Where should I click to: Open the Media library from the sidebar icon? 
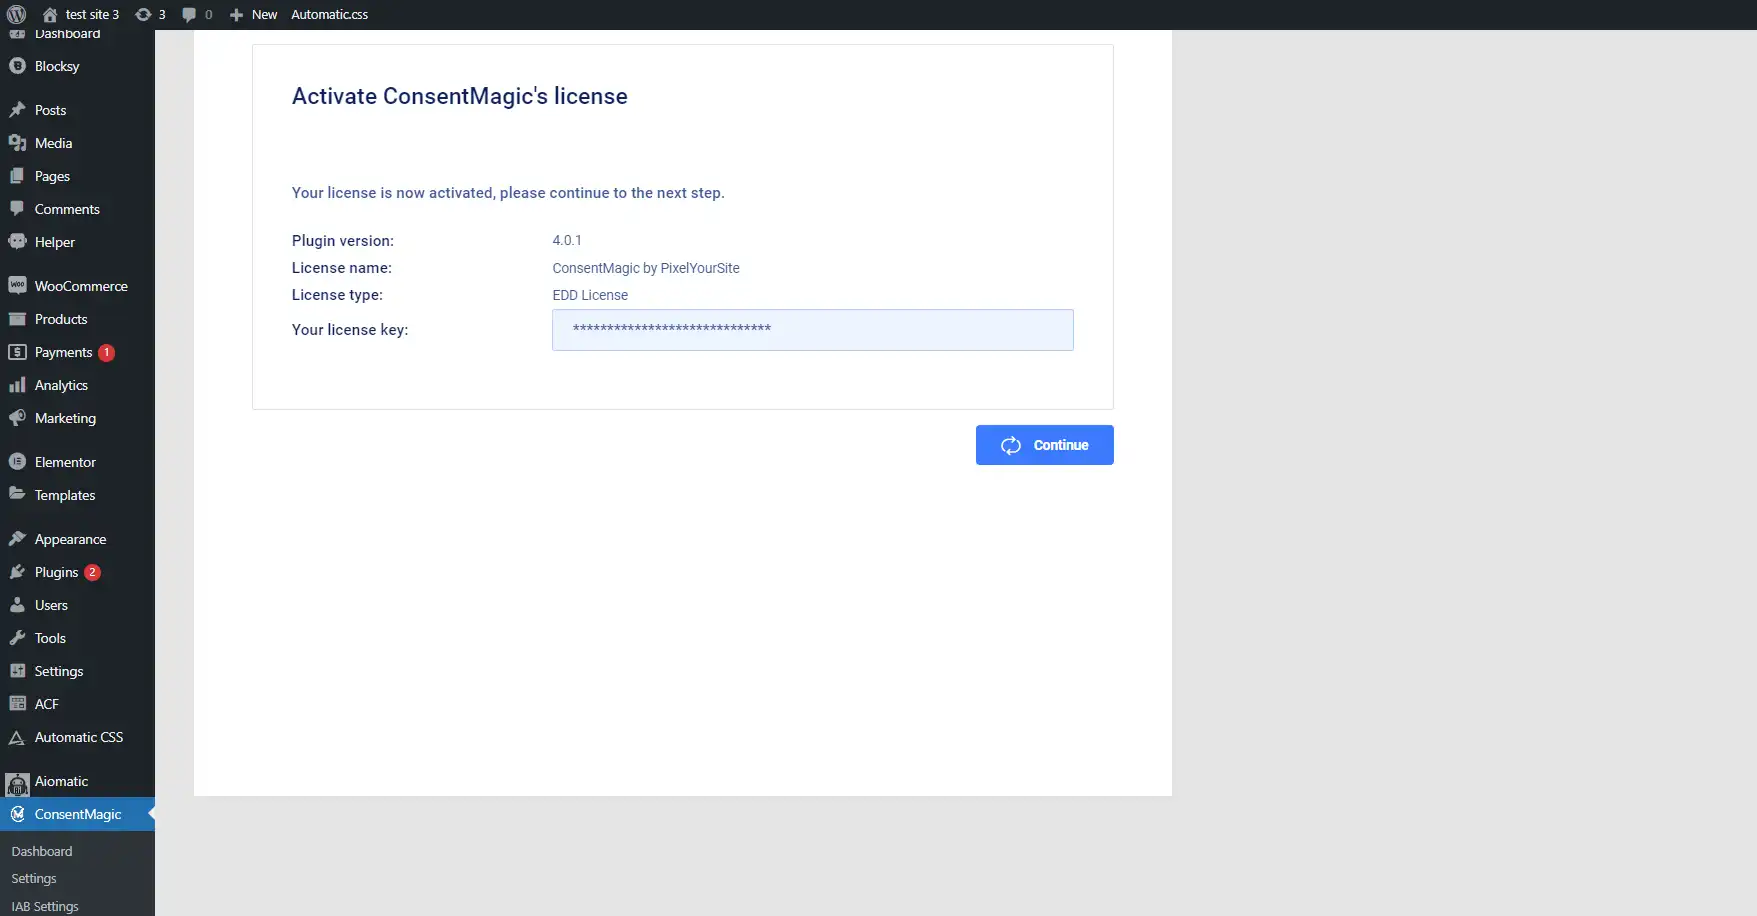tap(19, 143)
